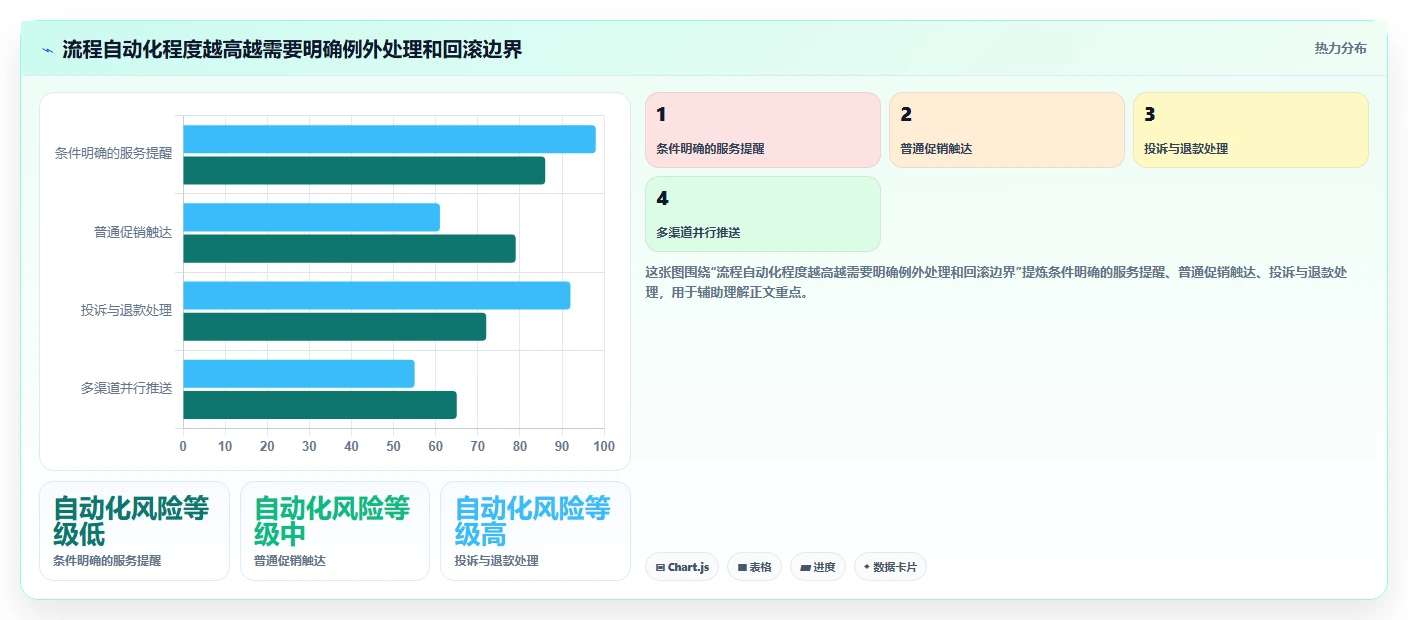Click the 数据卡片 sparkle icon

867,567
